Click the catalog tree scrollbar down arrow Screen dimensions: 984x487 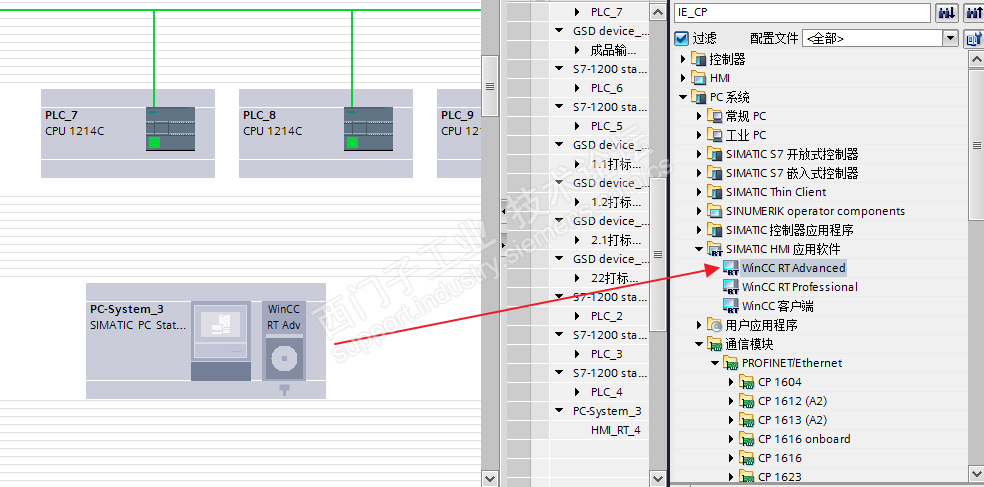976,472
